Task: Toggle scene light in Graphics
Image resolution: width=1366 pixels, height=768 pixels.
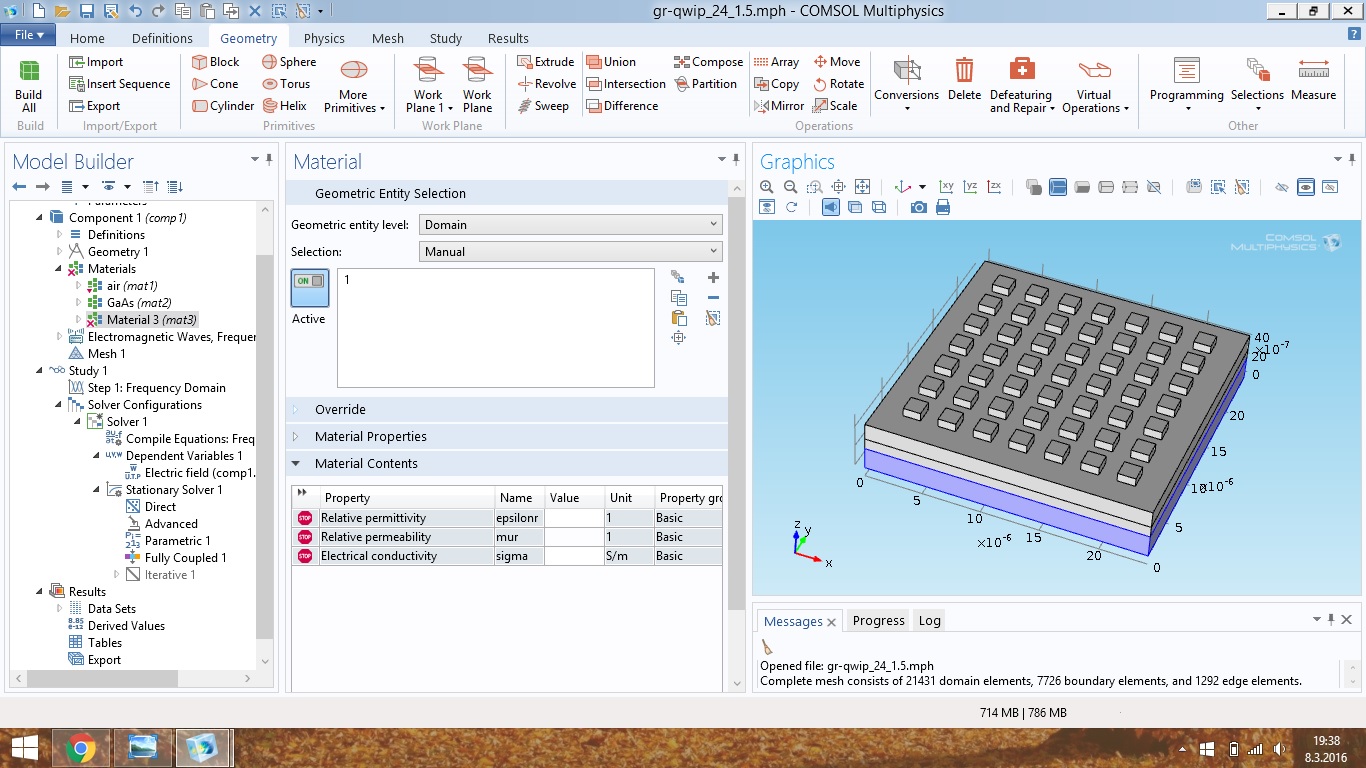Action: click(x=831, y=207)
